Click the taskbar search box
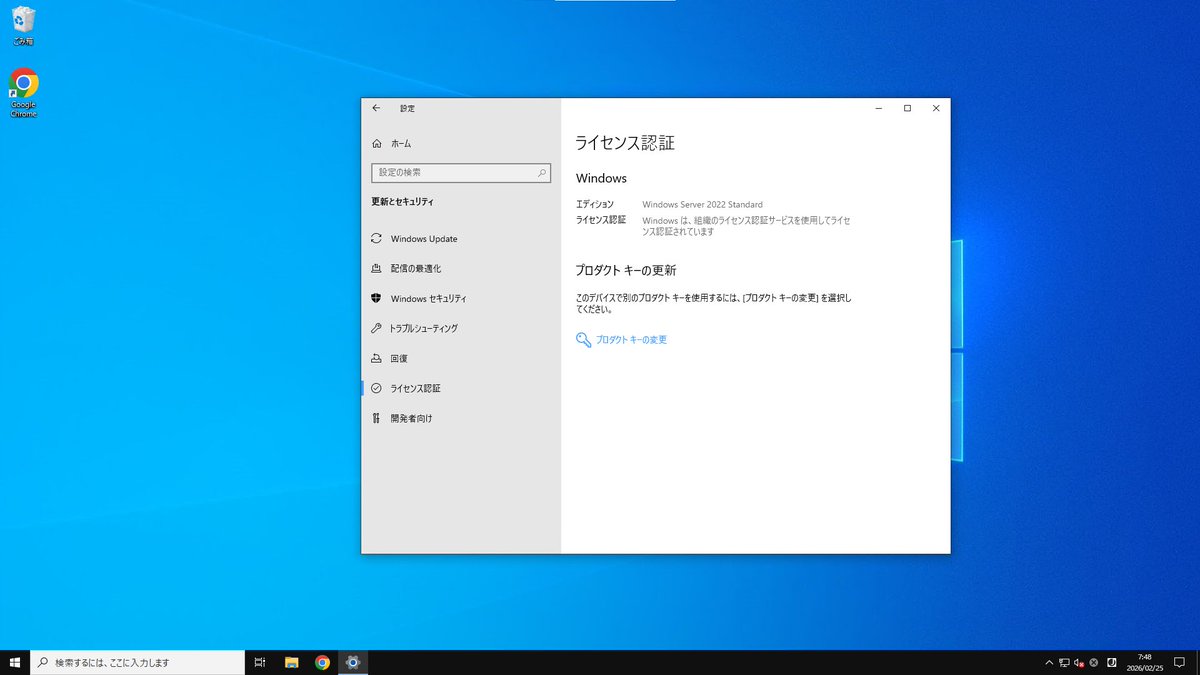Viewport: 1200px width, 675px height. pos(138,662)
